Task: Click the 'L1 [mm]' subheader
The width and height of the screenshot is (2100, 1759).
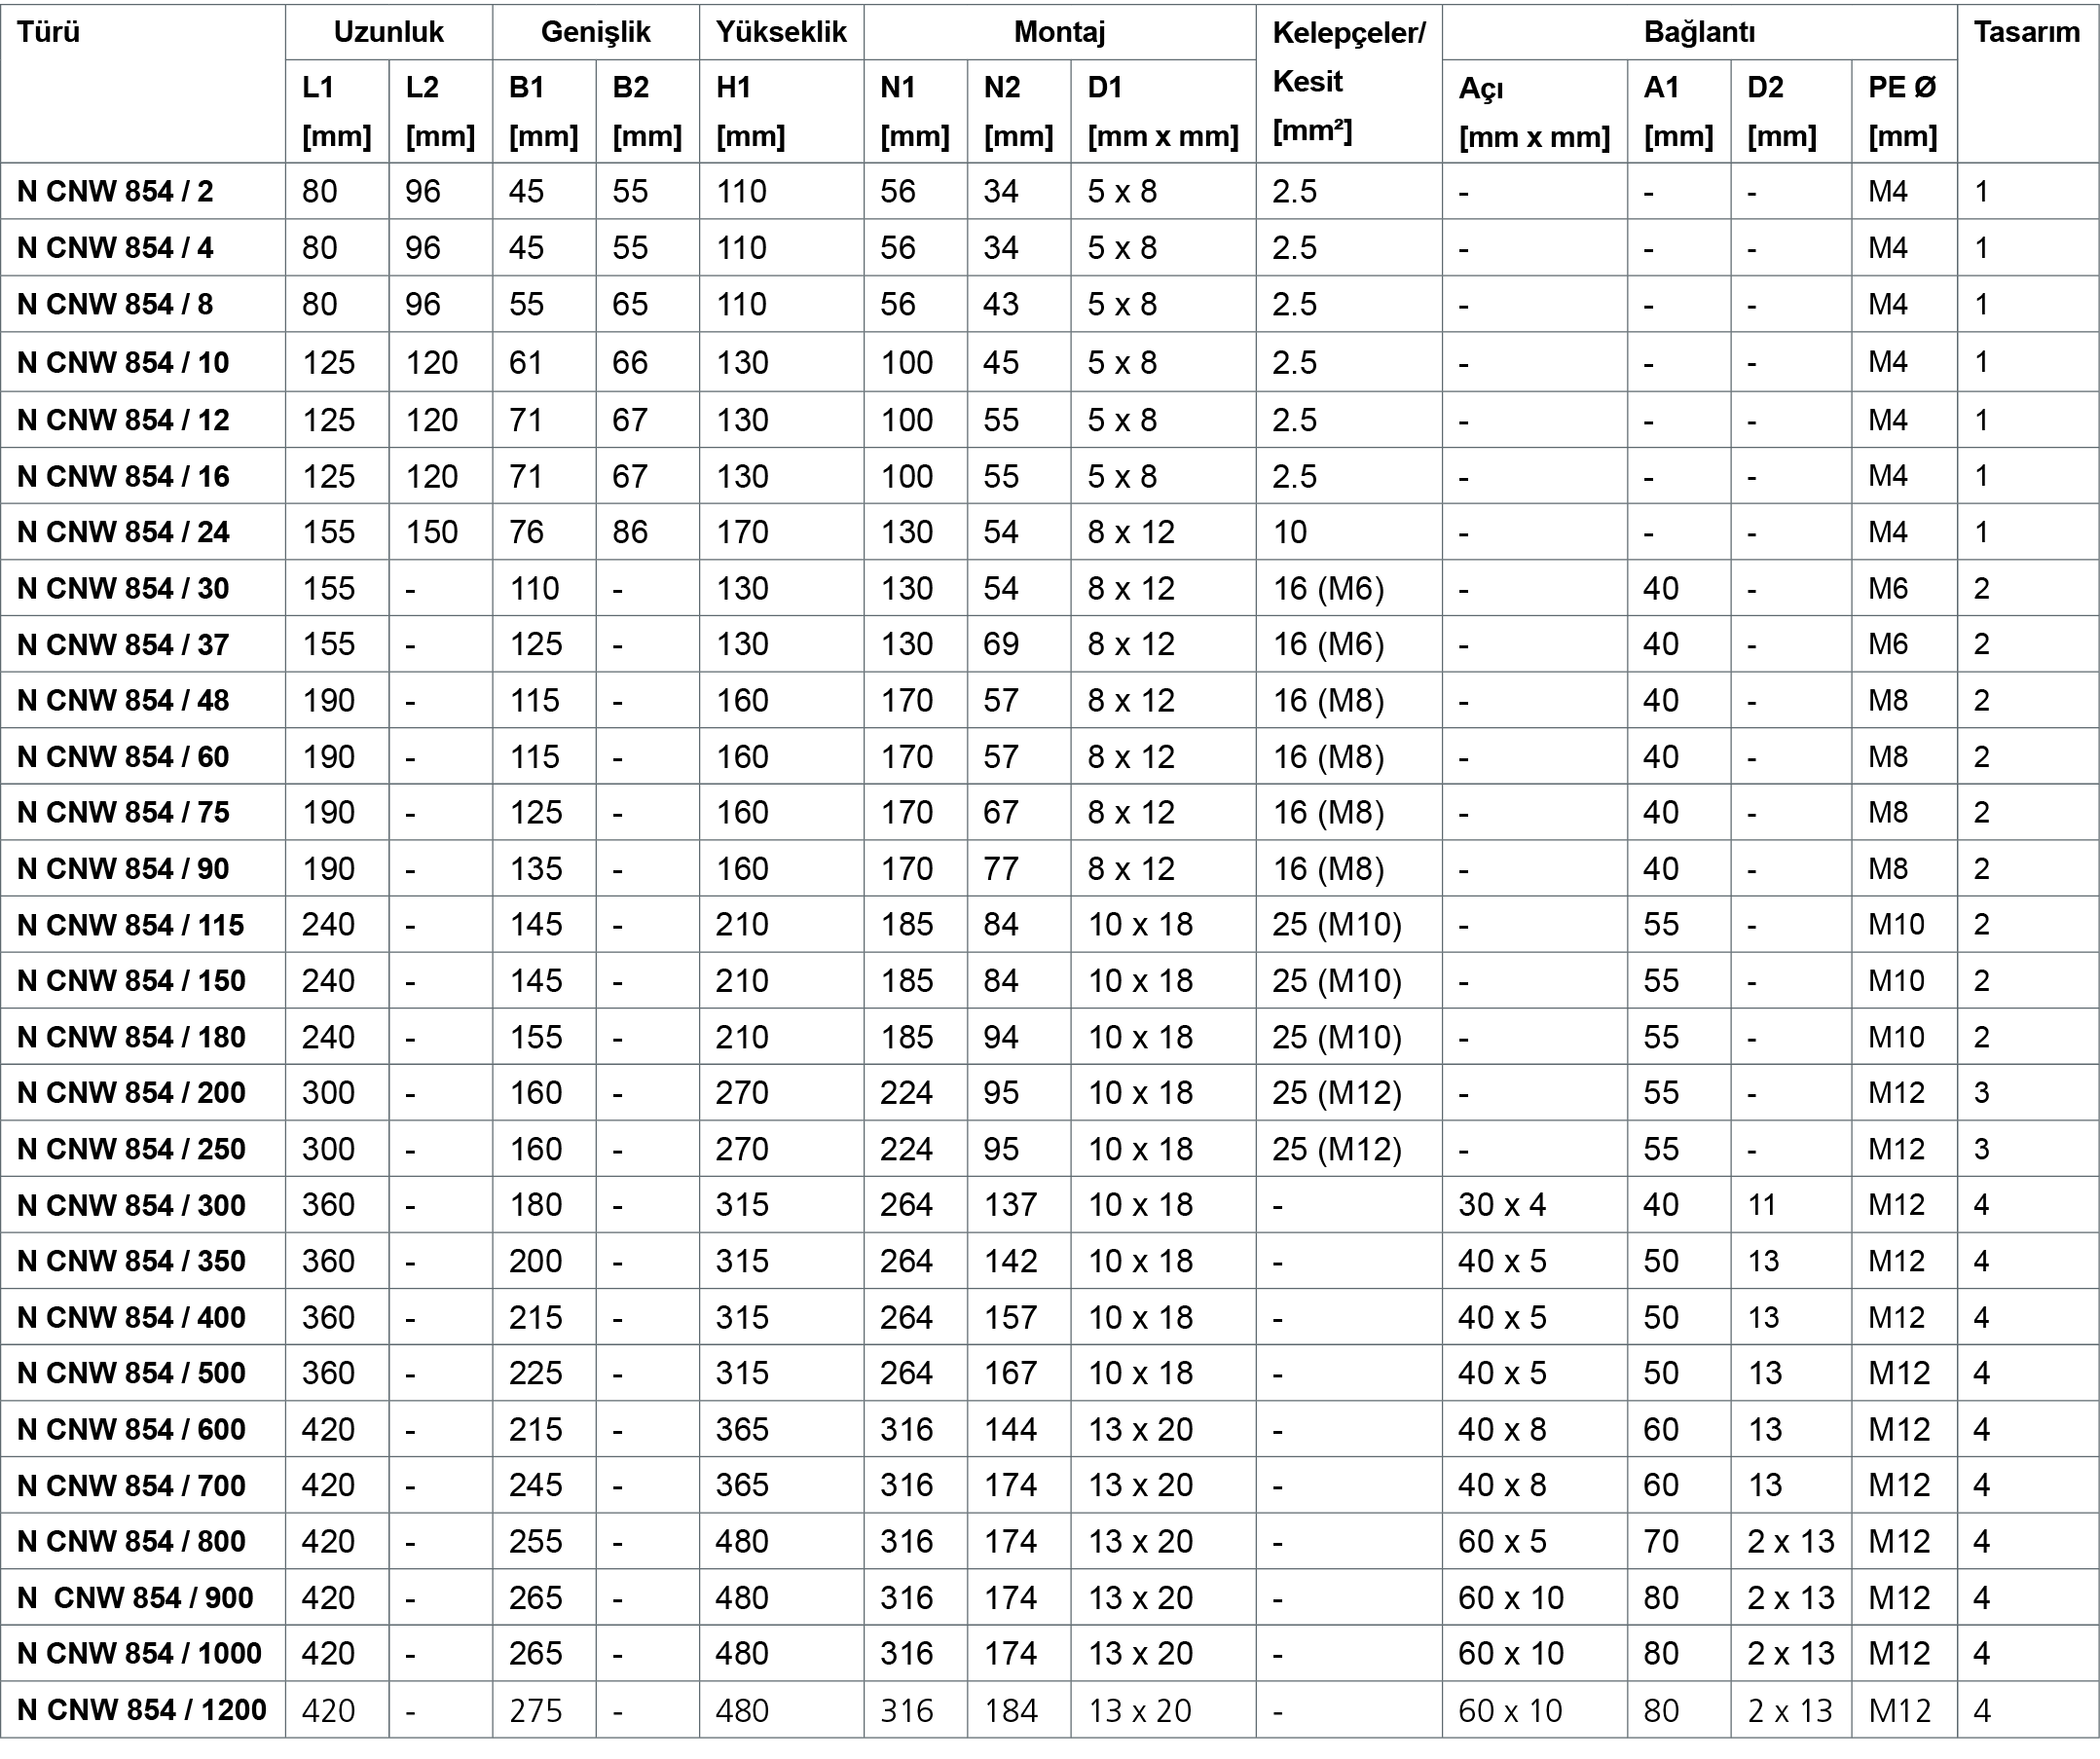Action: [336, 111]
